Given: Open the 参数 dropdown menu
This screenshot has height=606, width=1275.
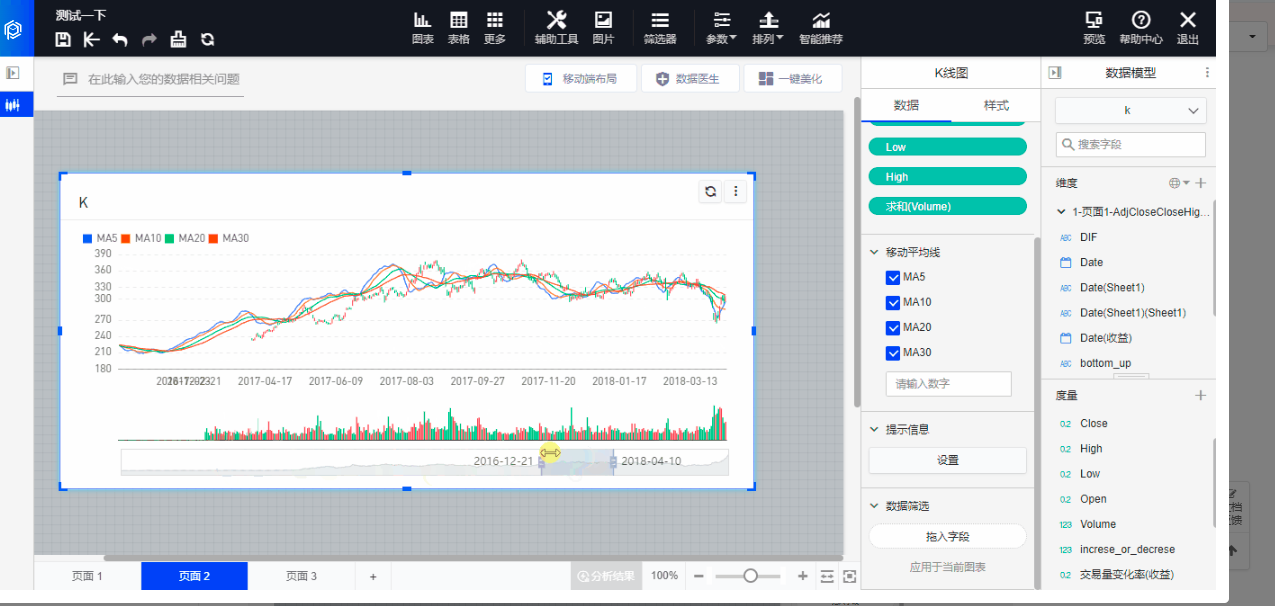Looking at the screenshot, I should (721, 27).
